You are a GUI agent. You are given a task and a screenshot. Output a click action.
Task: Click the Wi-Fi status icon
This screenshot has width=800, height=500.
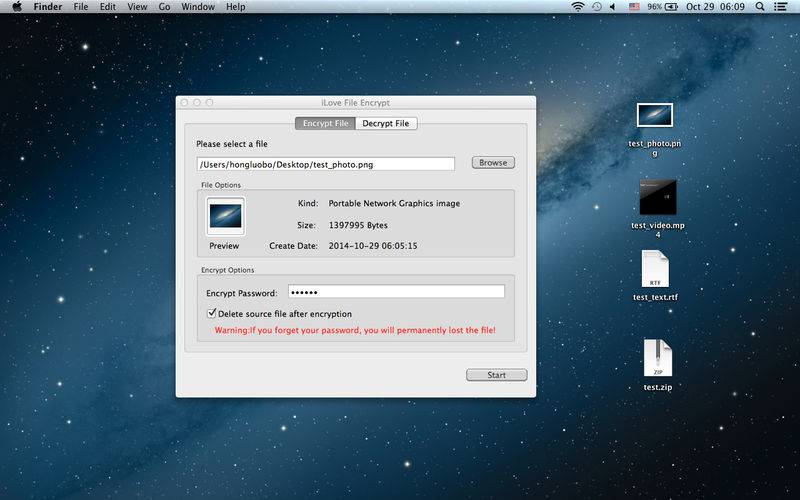(578, 7)
